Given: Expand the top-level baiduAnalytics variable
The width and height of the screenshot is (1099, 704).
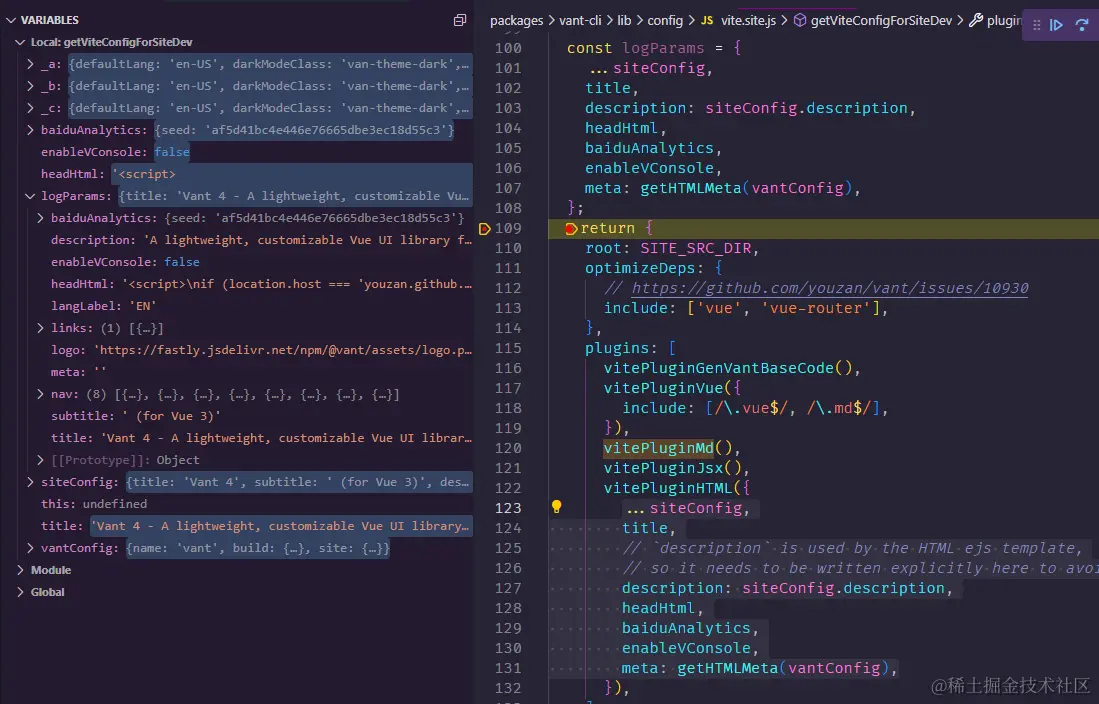Looking at the screenshot, I should point(30,130).
